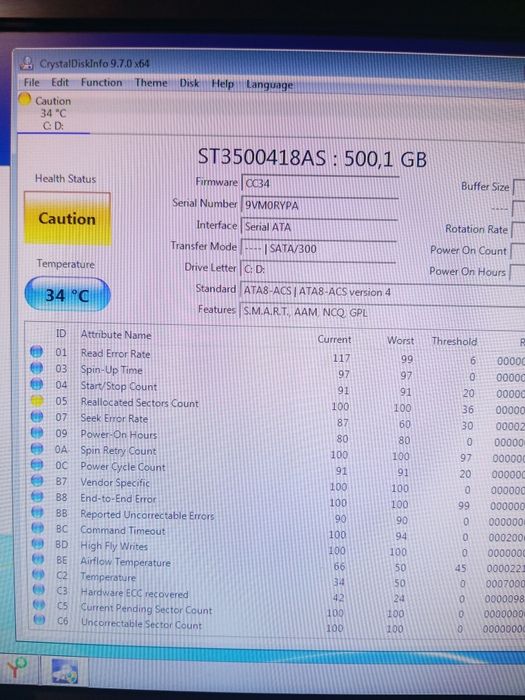This screenshot has height=700, width=525.
Task: Select the Command Timeout attribute name
Action: (123, 531)
